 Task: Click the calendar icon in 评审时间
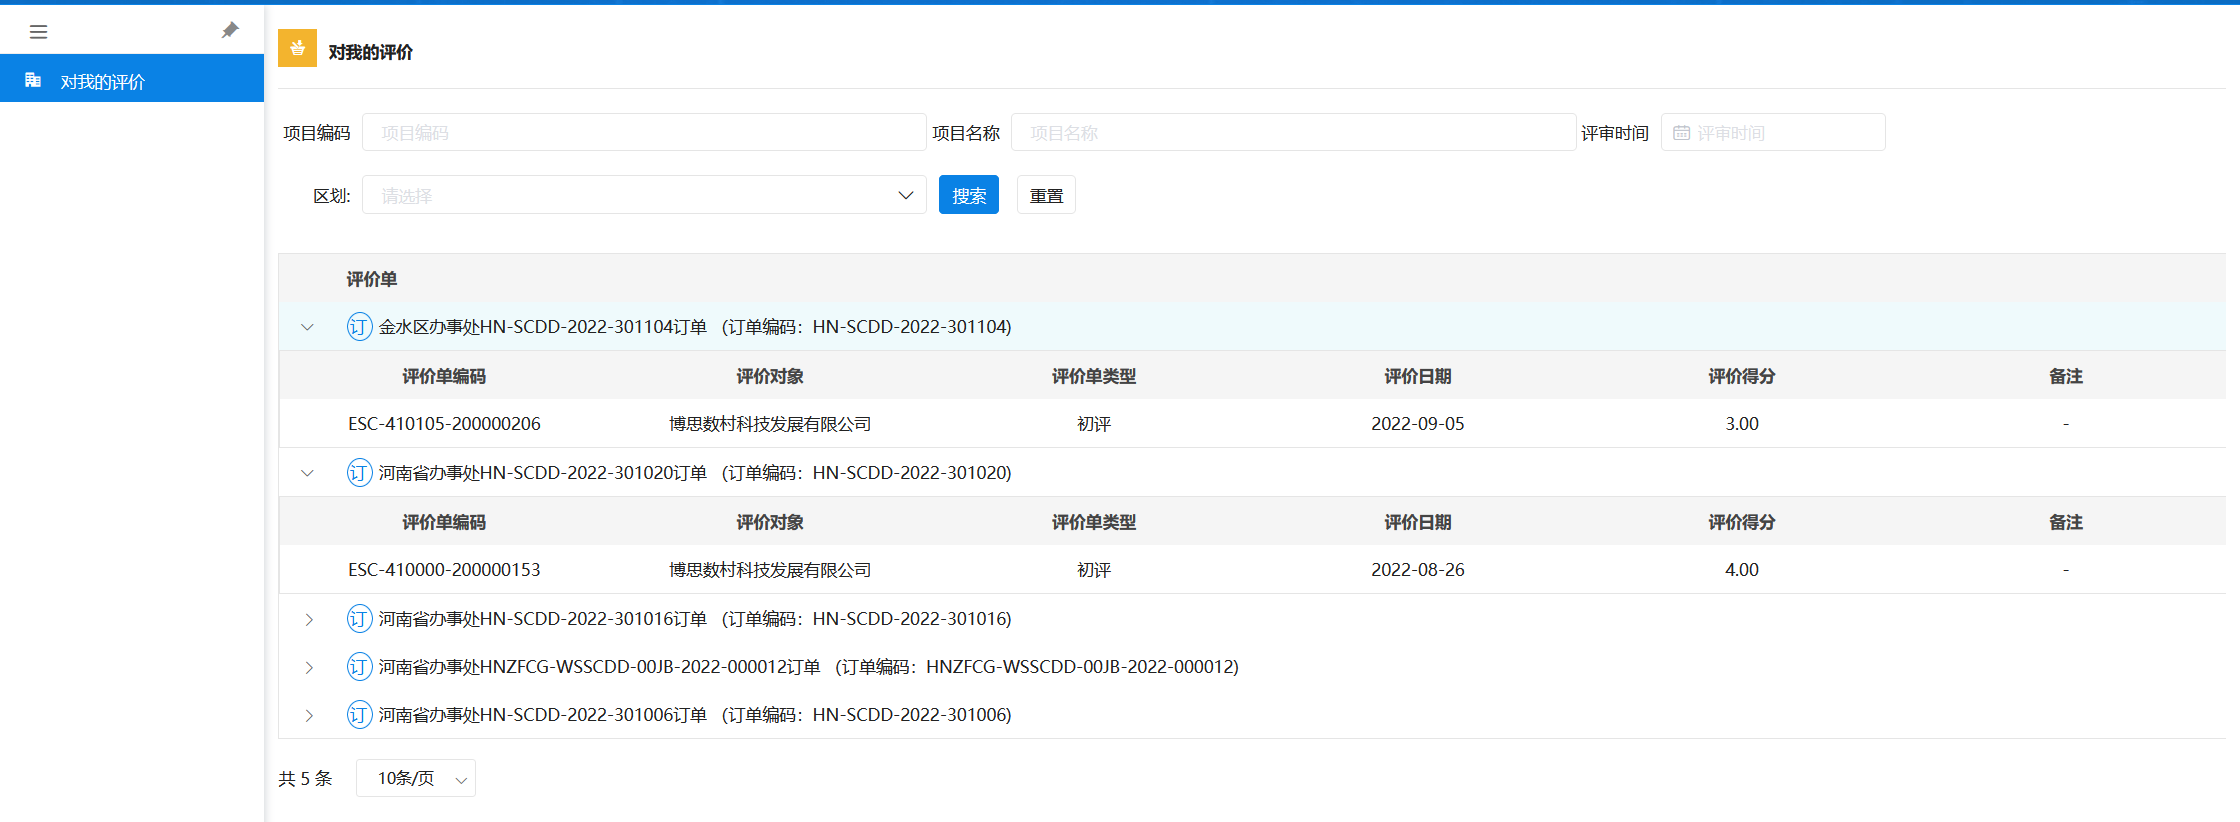1682,133
